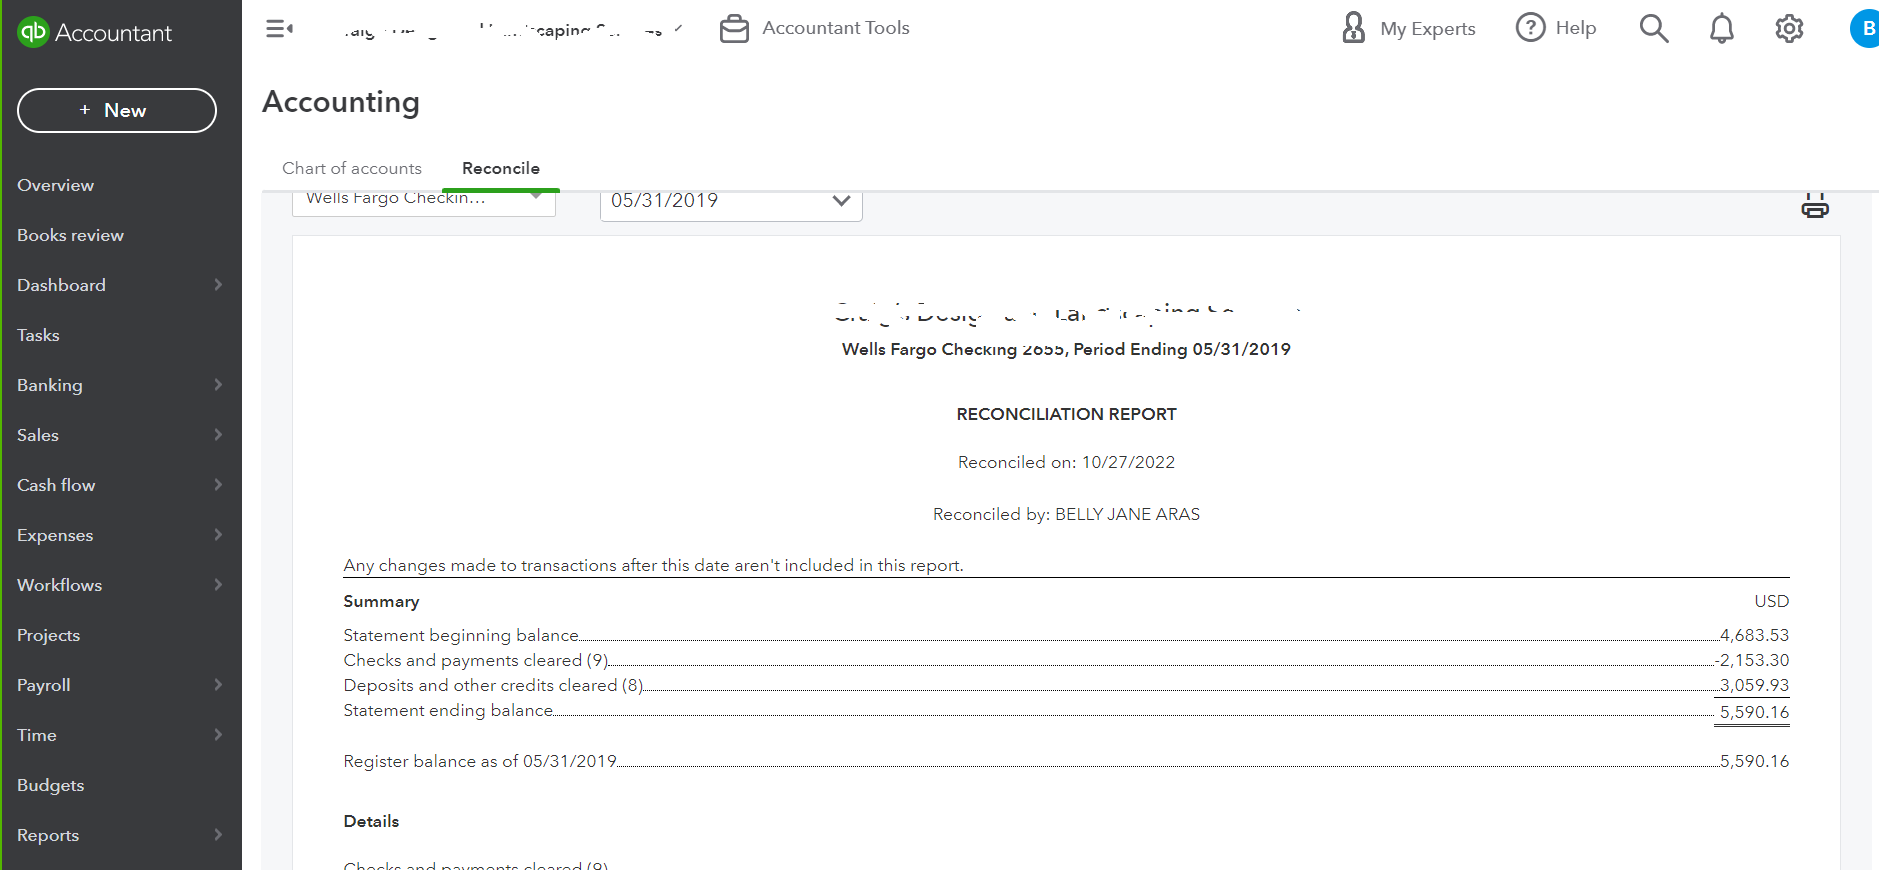Open Projects in sidebar

[49, 635]
